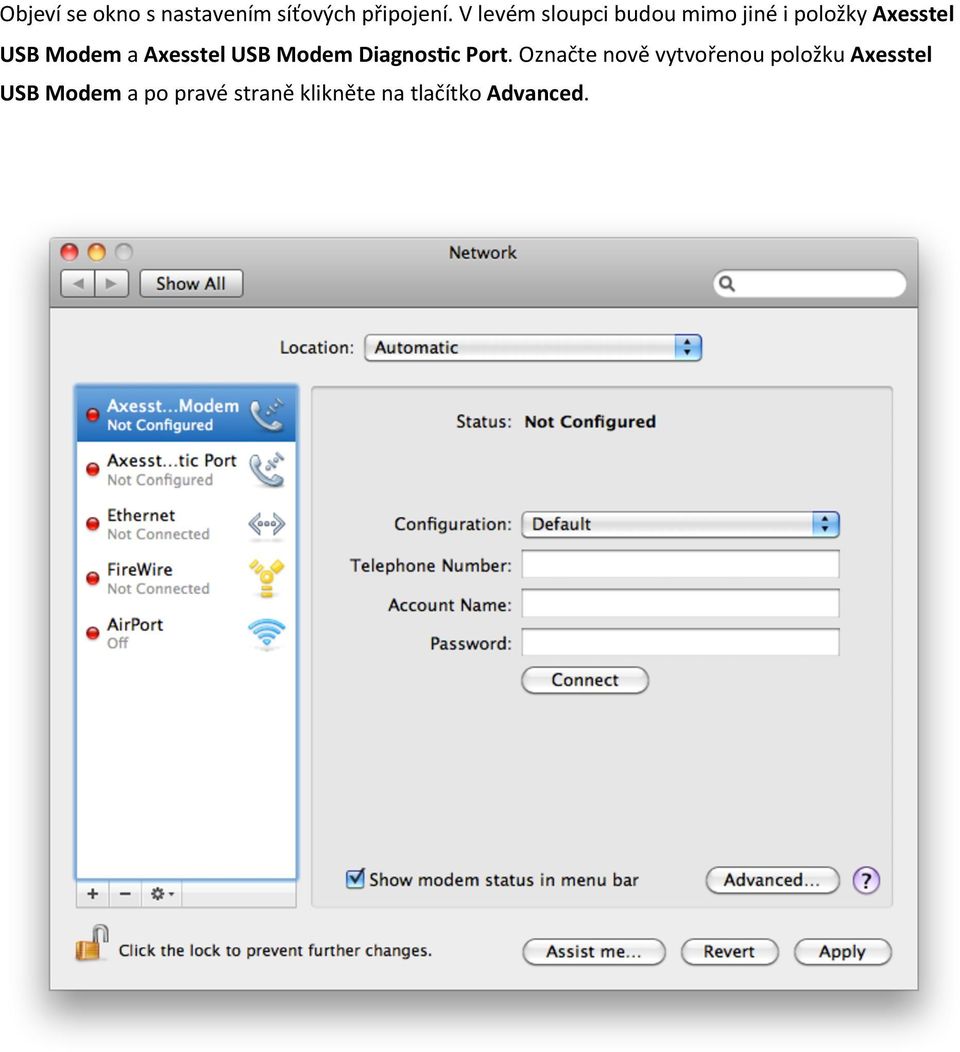
Task: Click the Assist me... button
Action: point(594,951)
